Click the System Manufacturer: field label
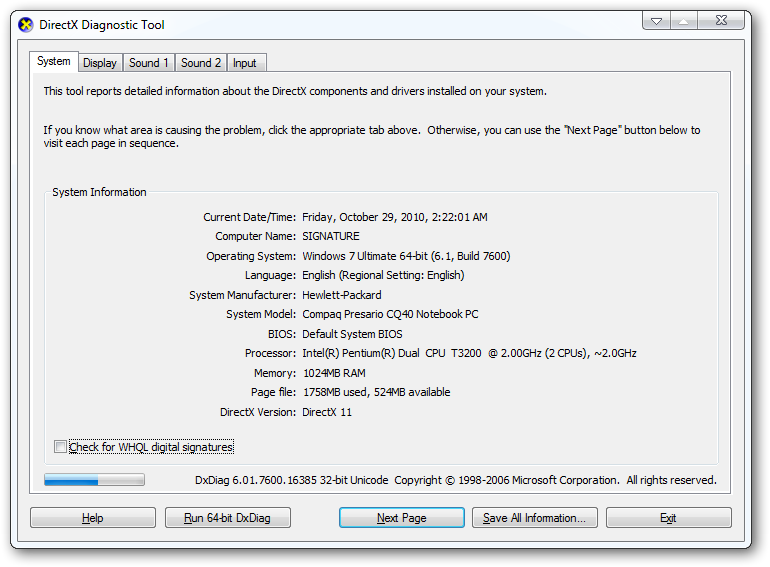Image resolution: width=770 pixels, height=567 pixels. (243, 295)
